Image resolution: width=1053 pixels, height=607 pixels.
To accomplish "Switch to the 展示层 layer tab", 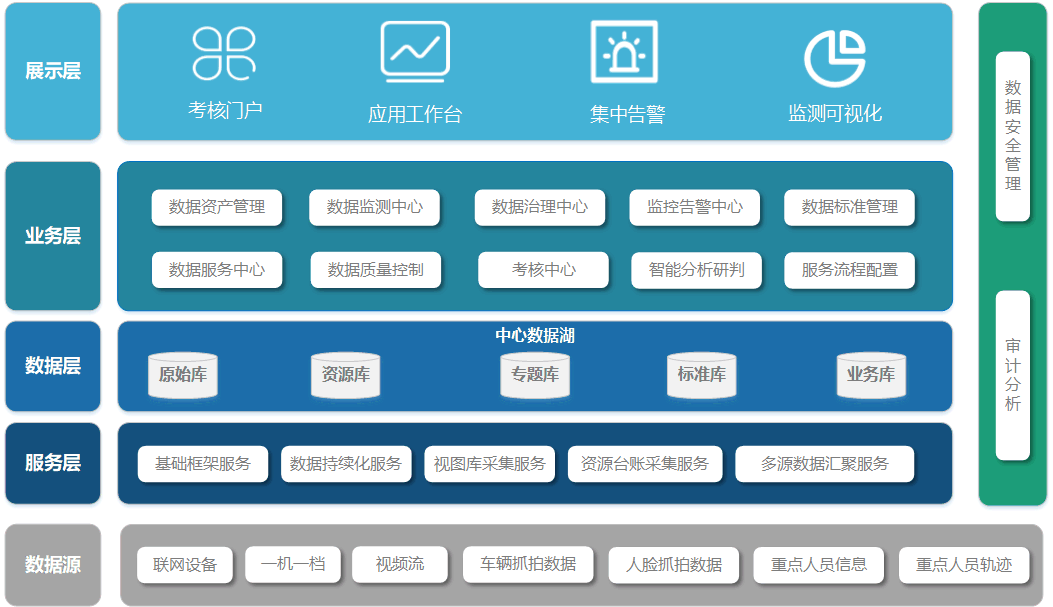I will coord(53,71).
